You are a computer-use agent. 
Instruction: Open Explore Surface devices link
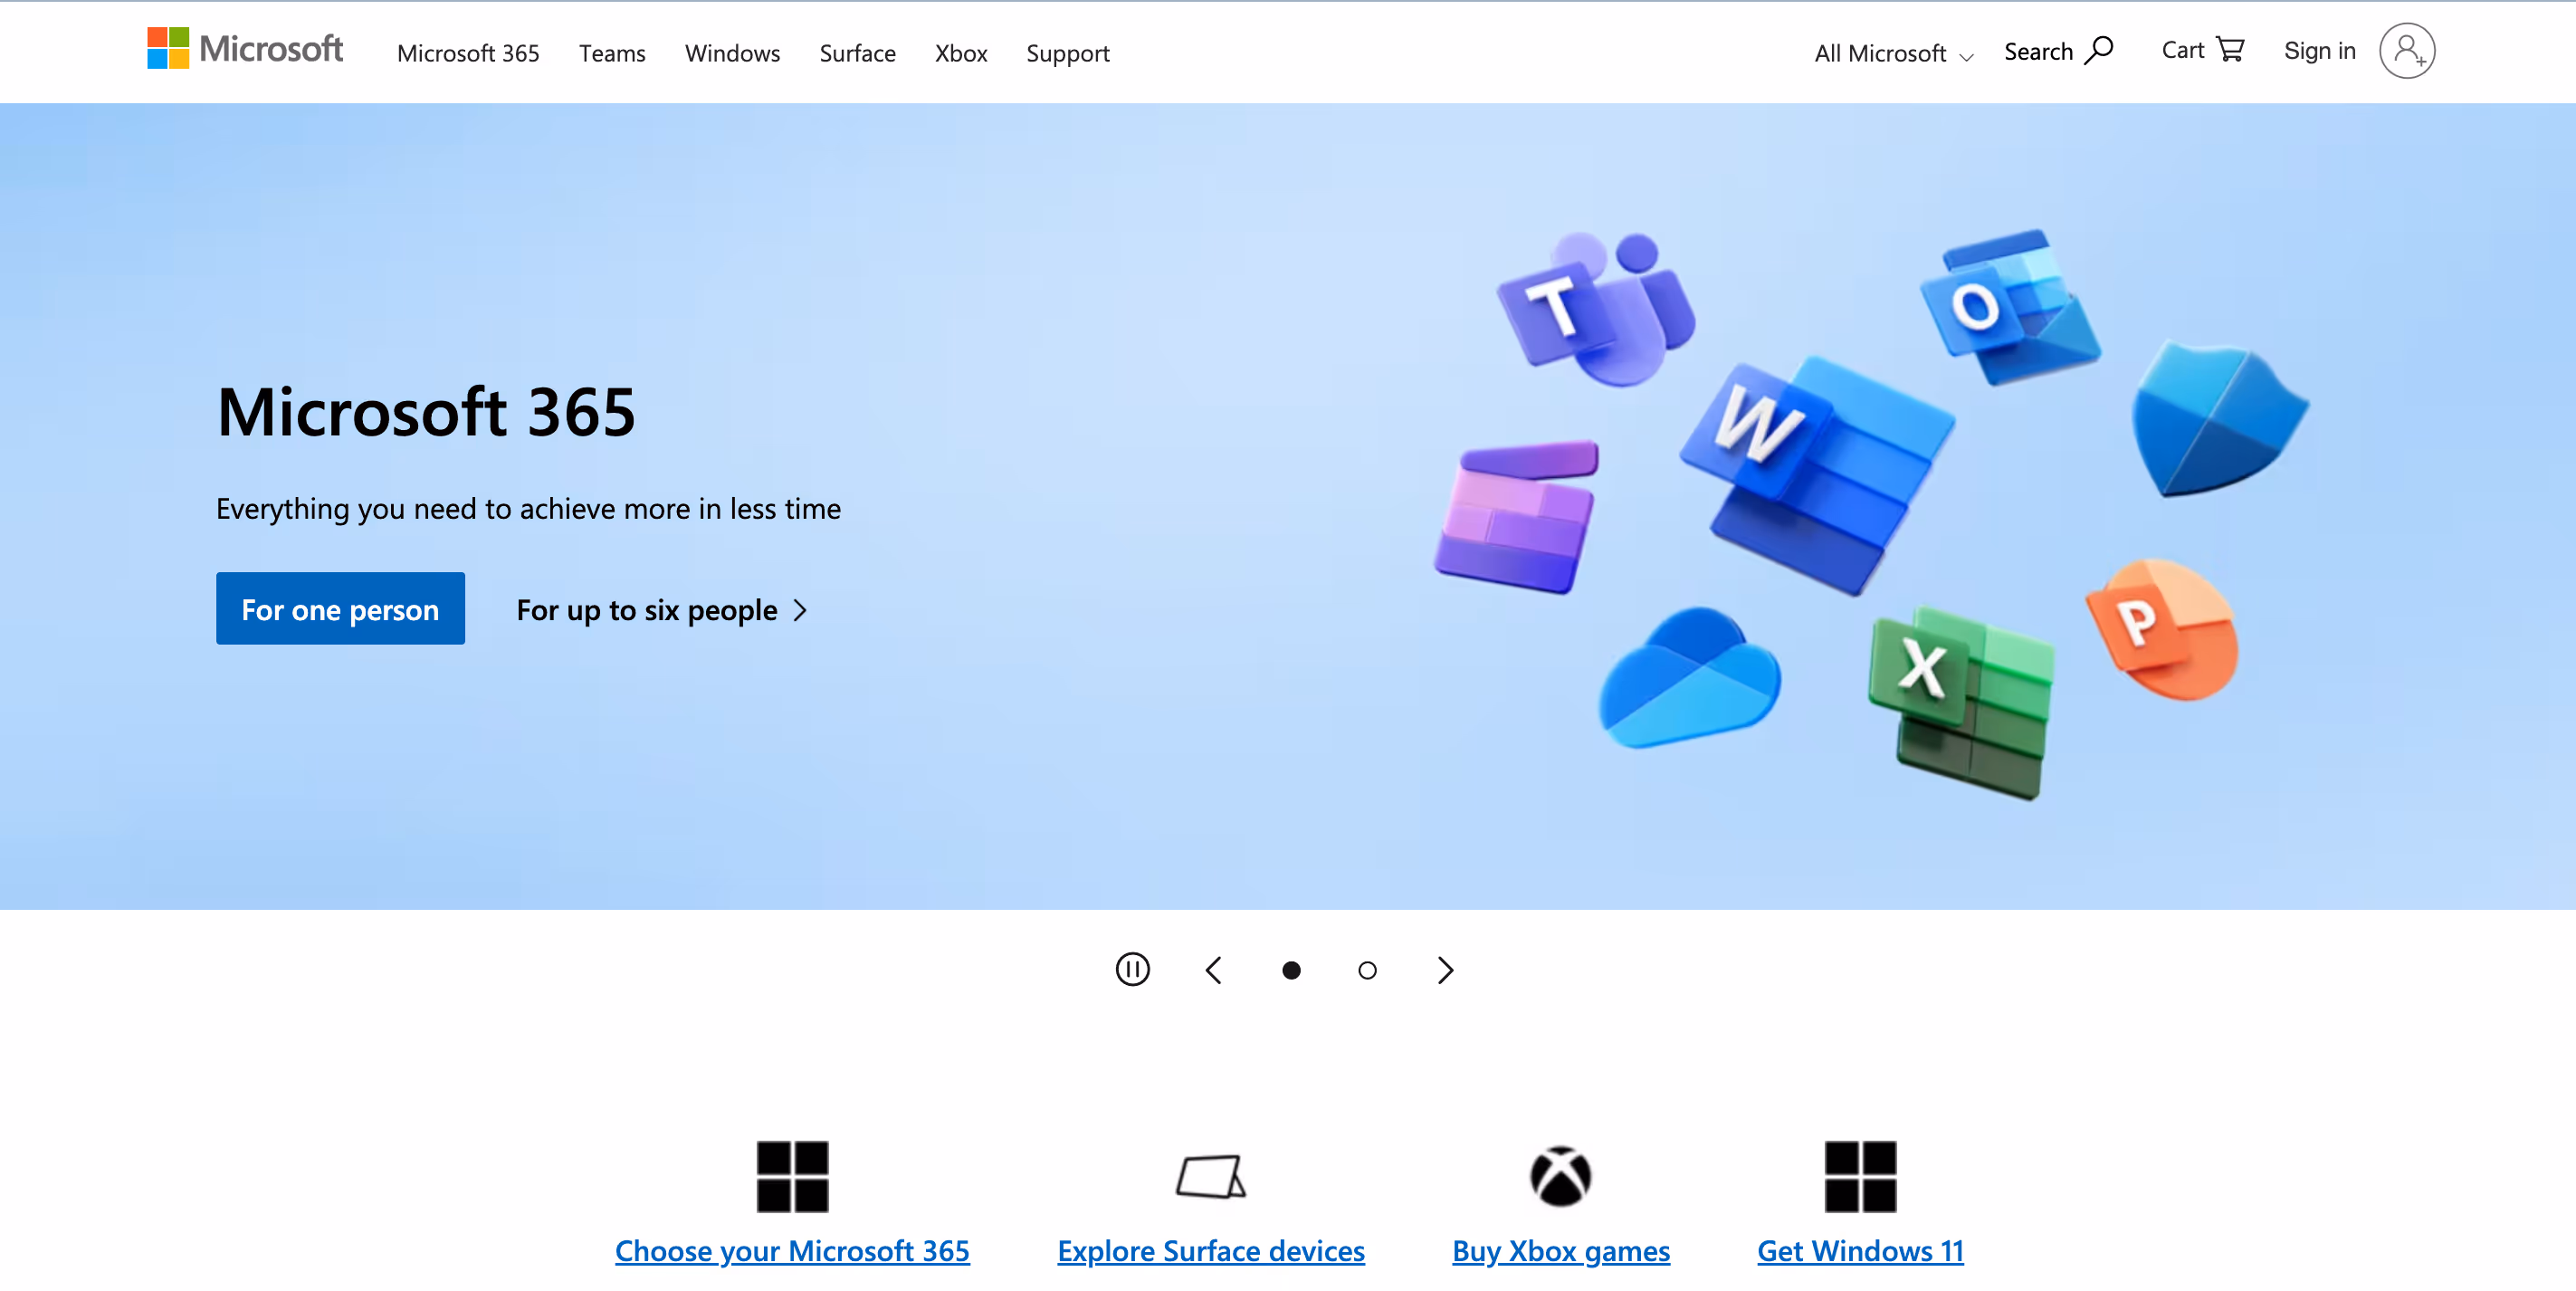pos(1210,1251)
